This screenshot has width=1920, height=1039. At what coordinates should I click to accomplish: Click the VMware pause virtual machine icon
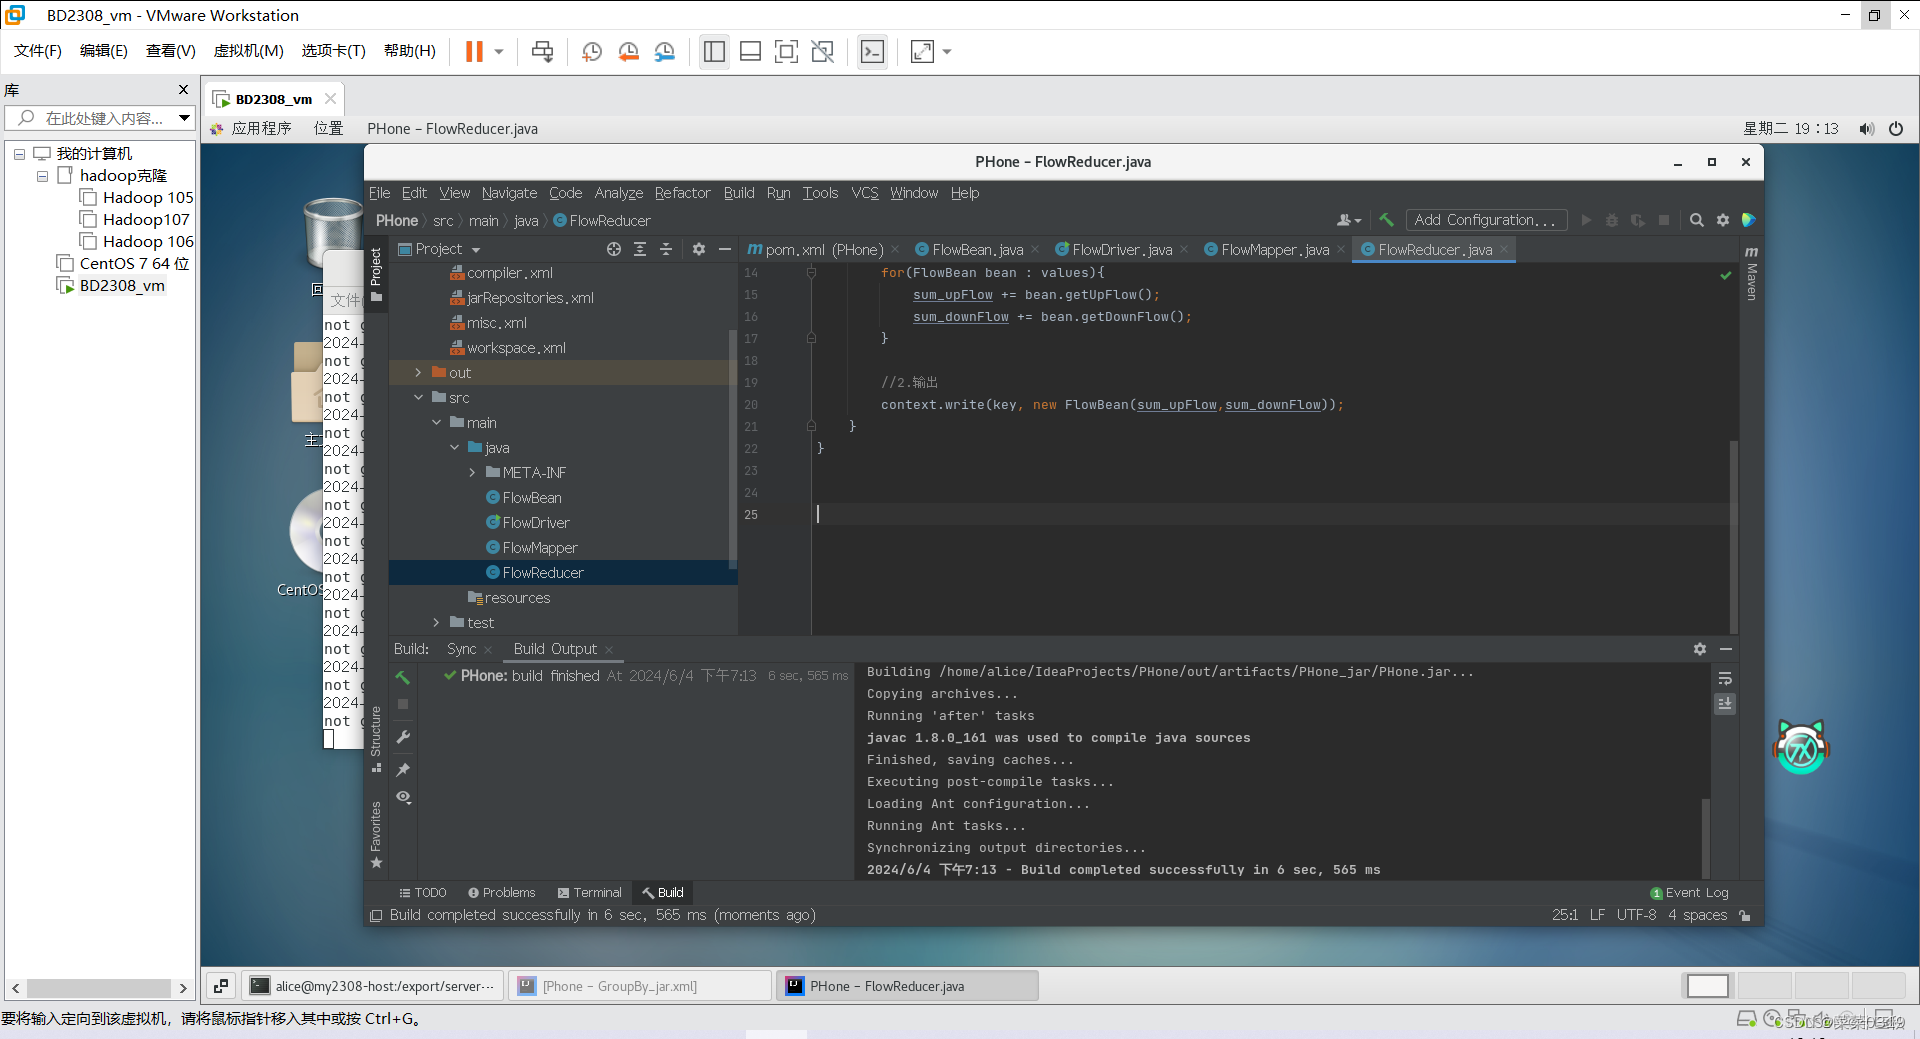[x=474, y=51]
